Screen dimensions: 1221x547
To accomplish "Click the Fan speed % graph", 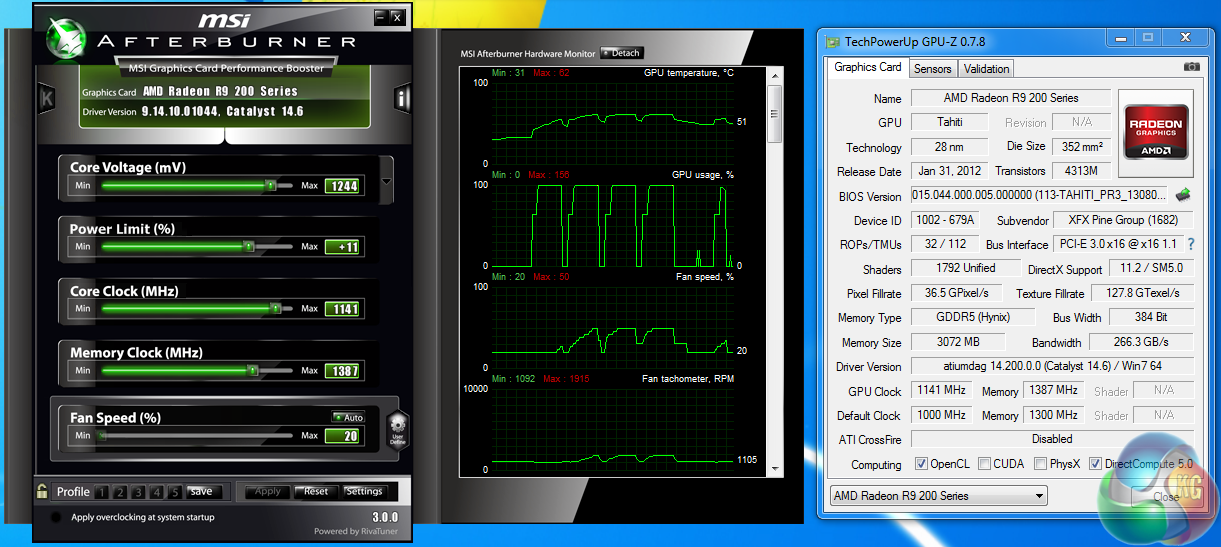I will click(x=613, y=326).
